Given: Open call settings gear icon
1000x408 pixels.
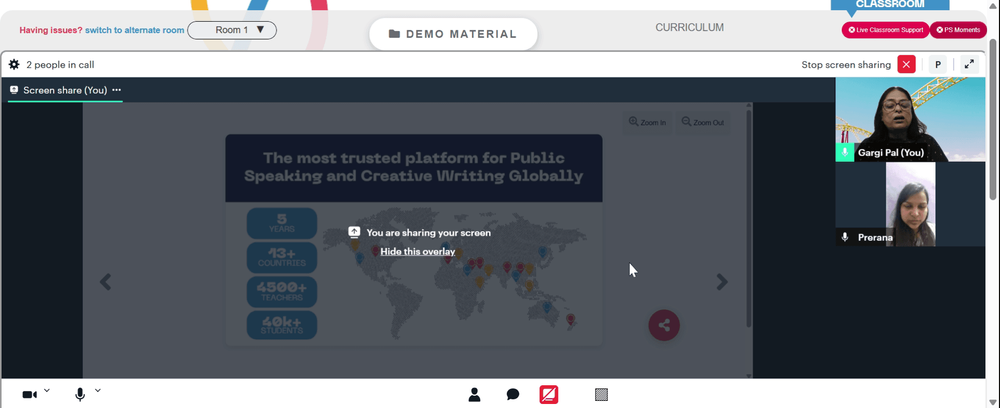Looking at the screenshot, I should click(x=14, y=64).
